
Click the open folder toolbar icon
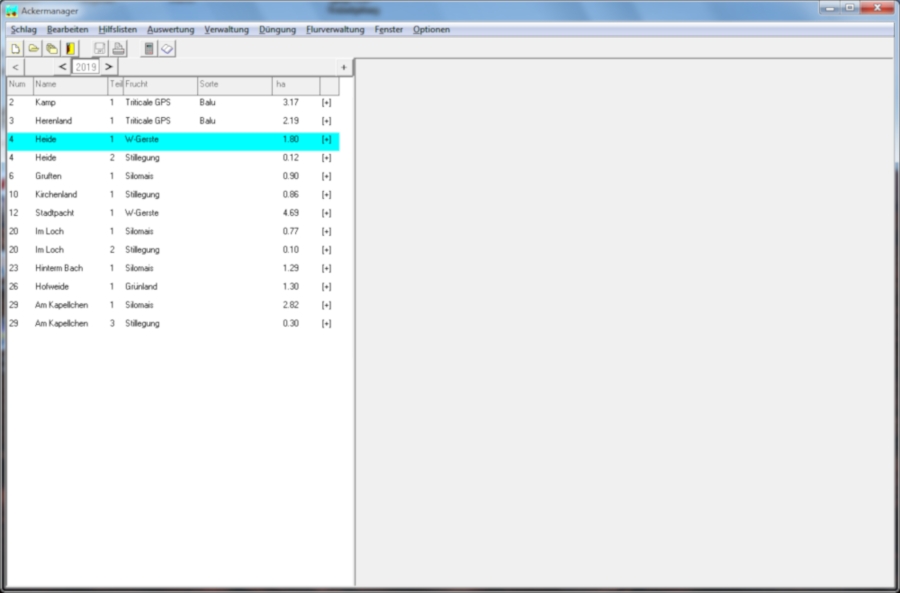coord(33,48)
